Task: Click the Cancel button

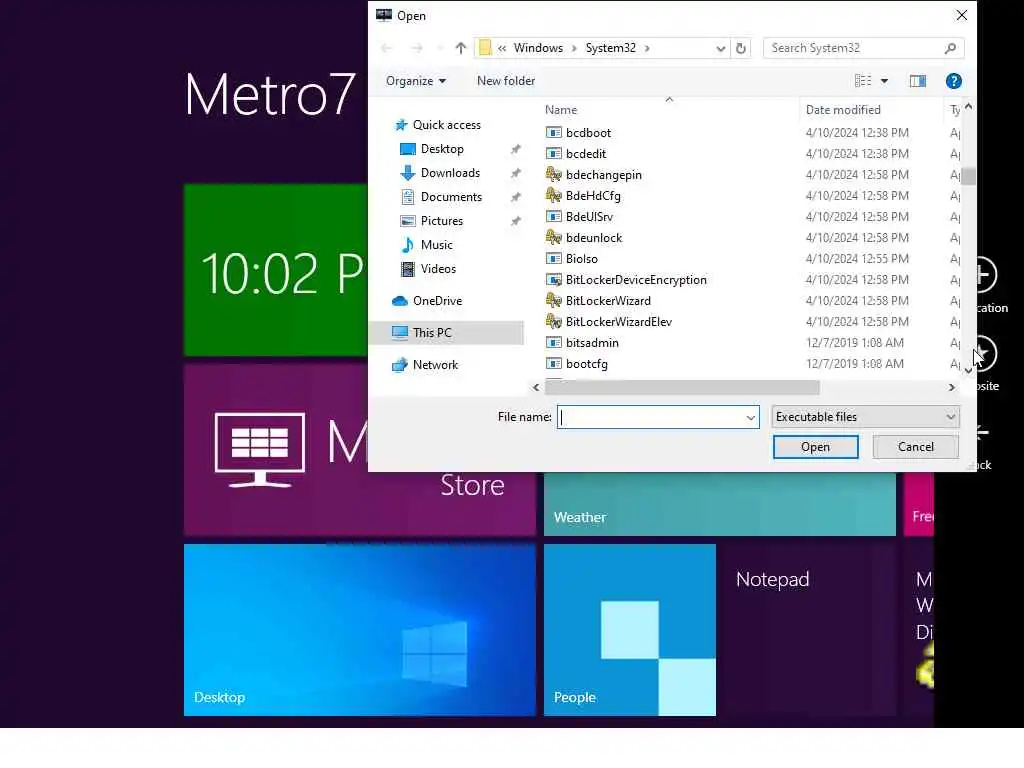Action: [916, 447]
